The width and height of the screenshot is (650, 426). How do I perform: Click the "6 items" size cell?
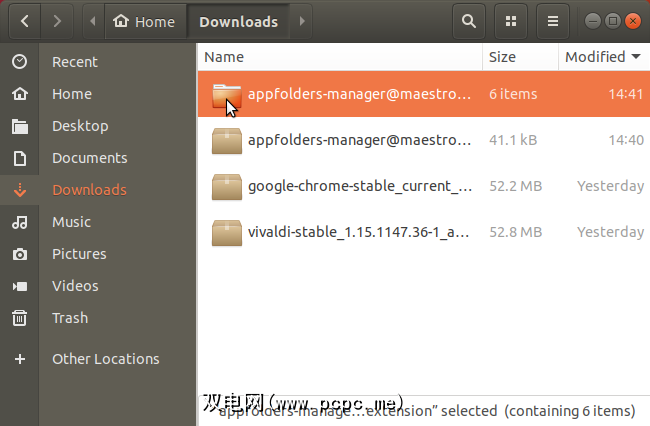click(513, 94)
